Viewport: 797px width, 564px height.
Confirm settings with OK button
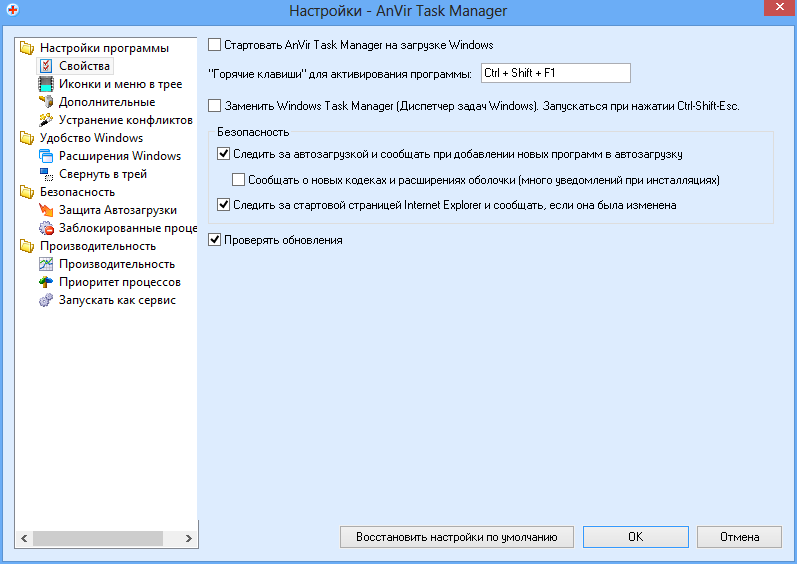(x=635, y=537)
